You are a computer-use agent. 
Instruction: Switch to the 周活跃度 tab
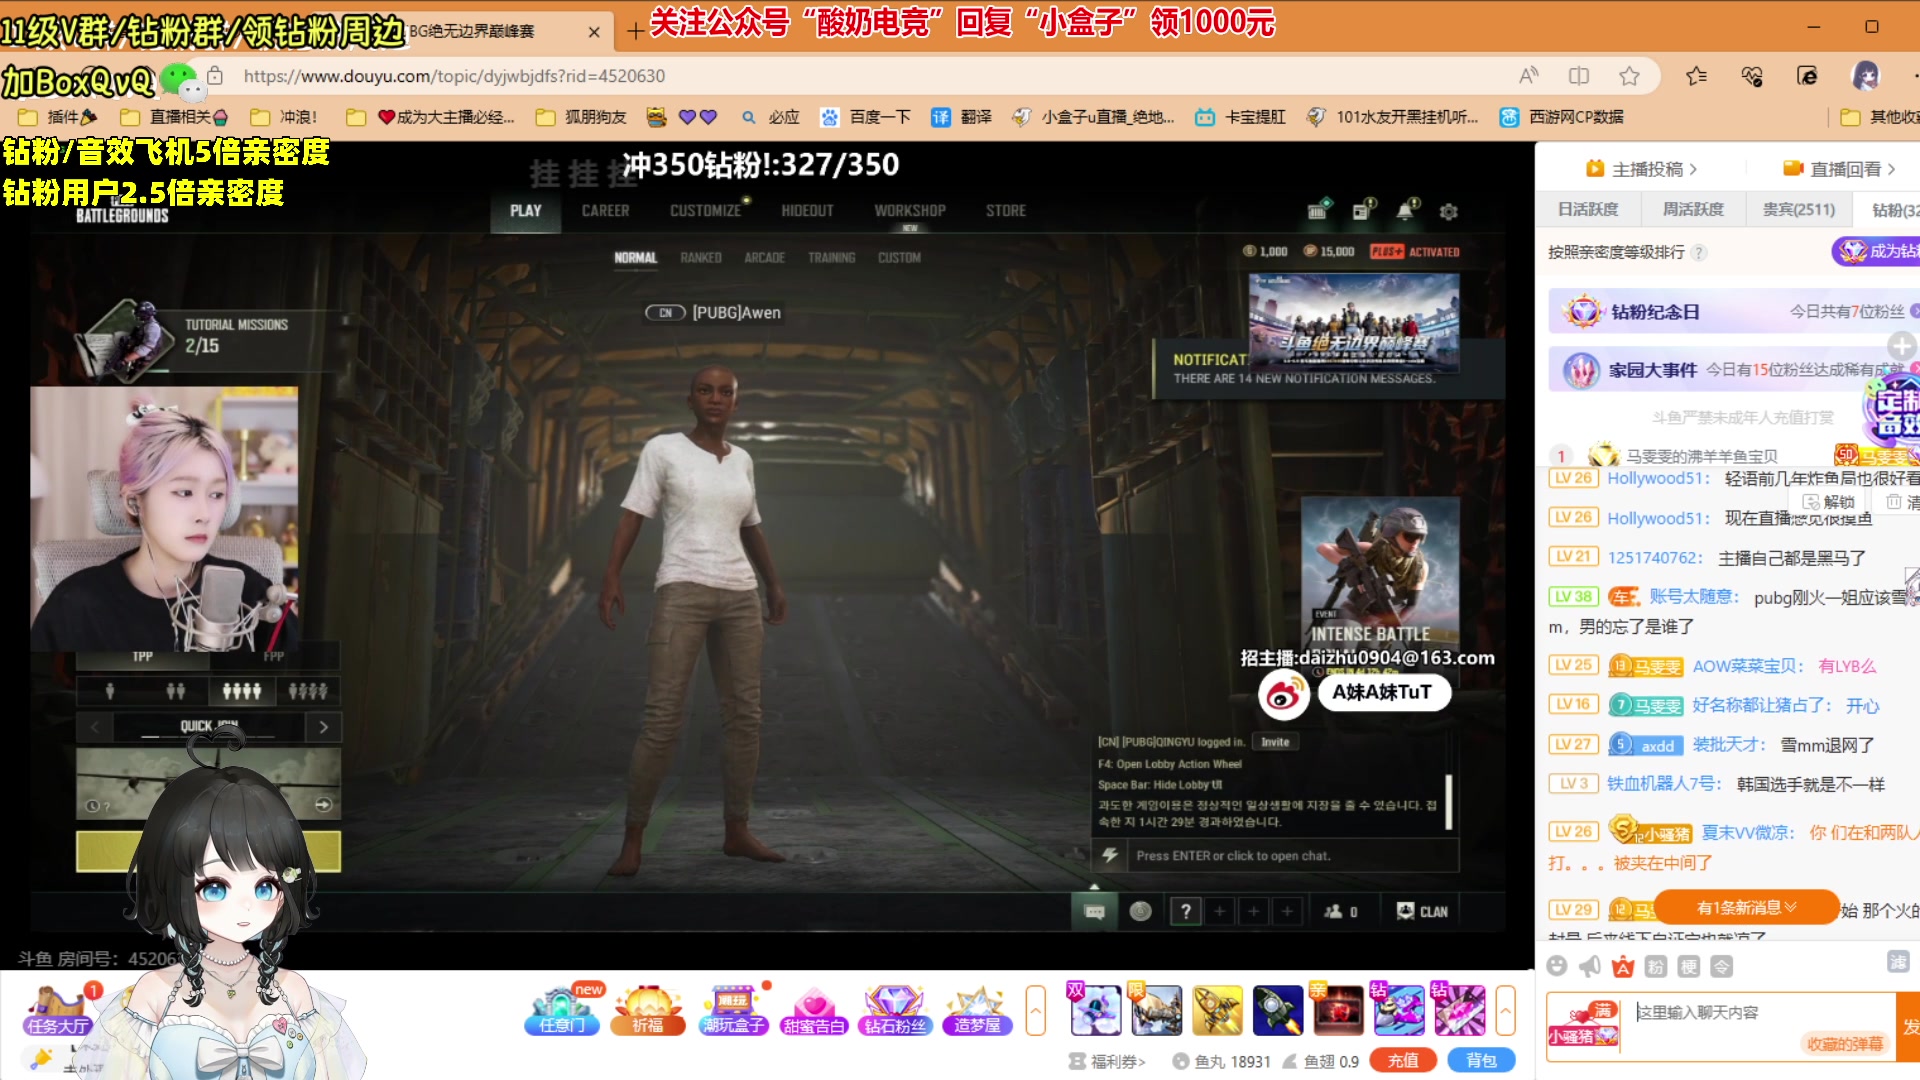click(1692, 209)
